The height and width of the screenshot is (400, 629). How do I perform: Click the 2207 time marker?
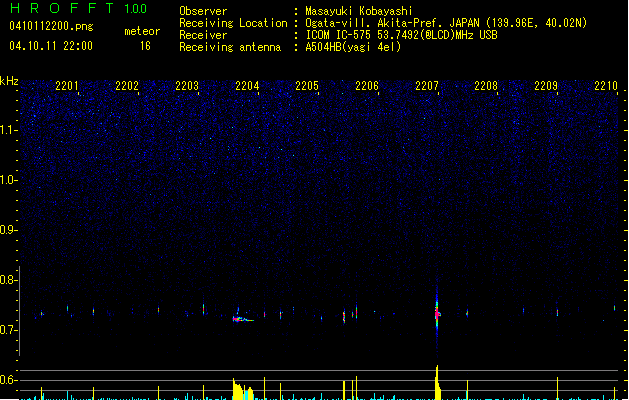pyautogui.click(x=427, y=86)
